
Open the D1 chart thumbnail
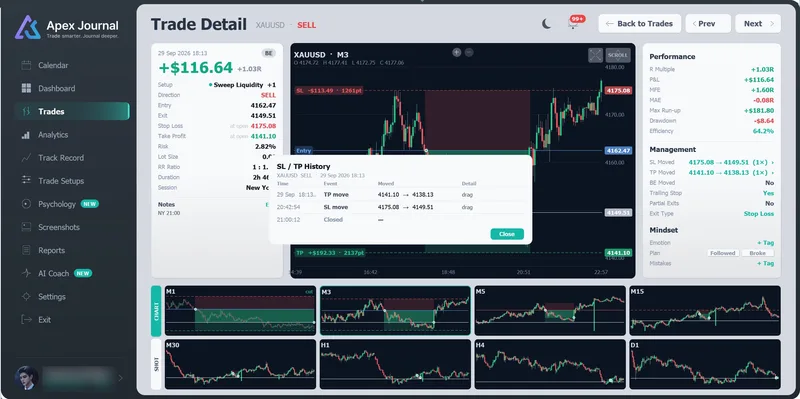coord(705,364)
